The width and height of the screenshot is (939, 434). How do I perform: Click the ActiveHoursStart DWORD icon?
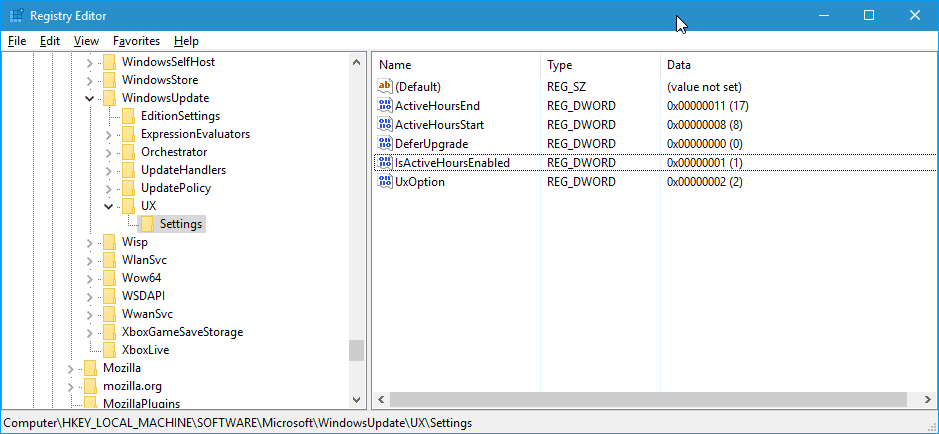pos(384,125)
